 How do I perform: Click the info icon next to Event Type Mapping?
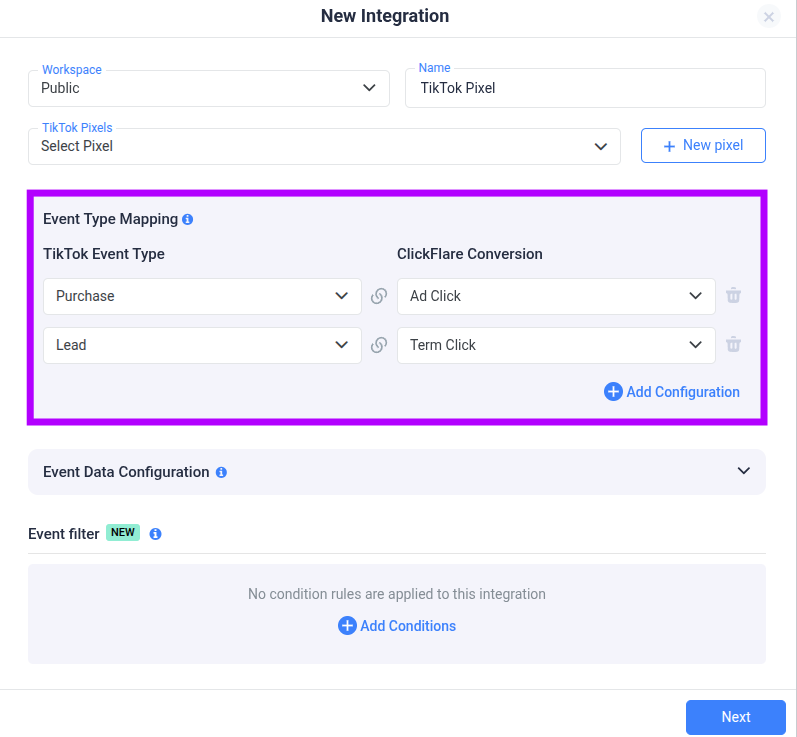pos(188,220)
